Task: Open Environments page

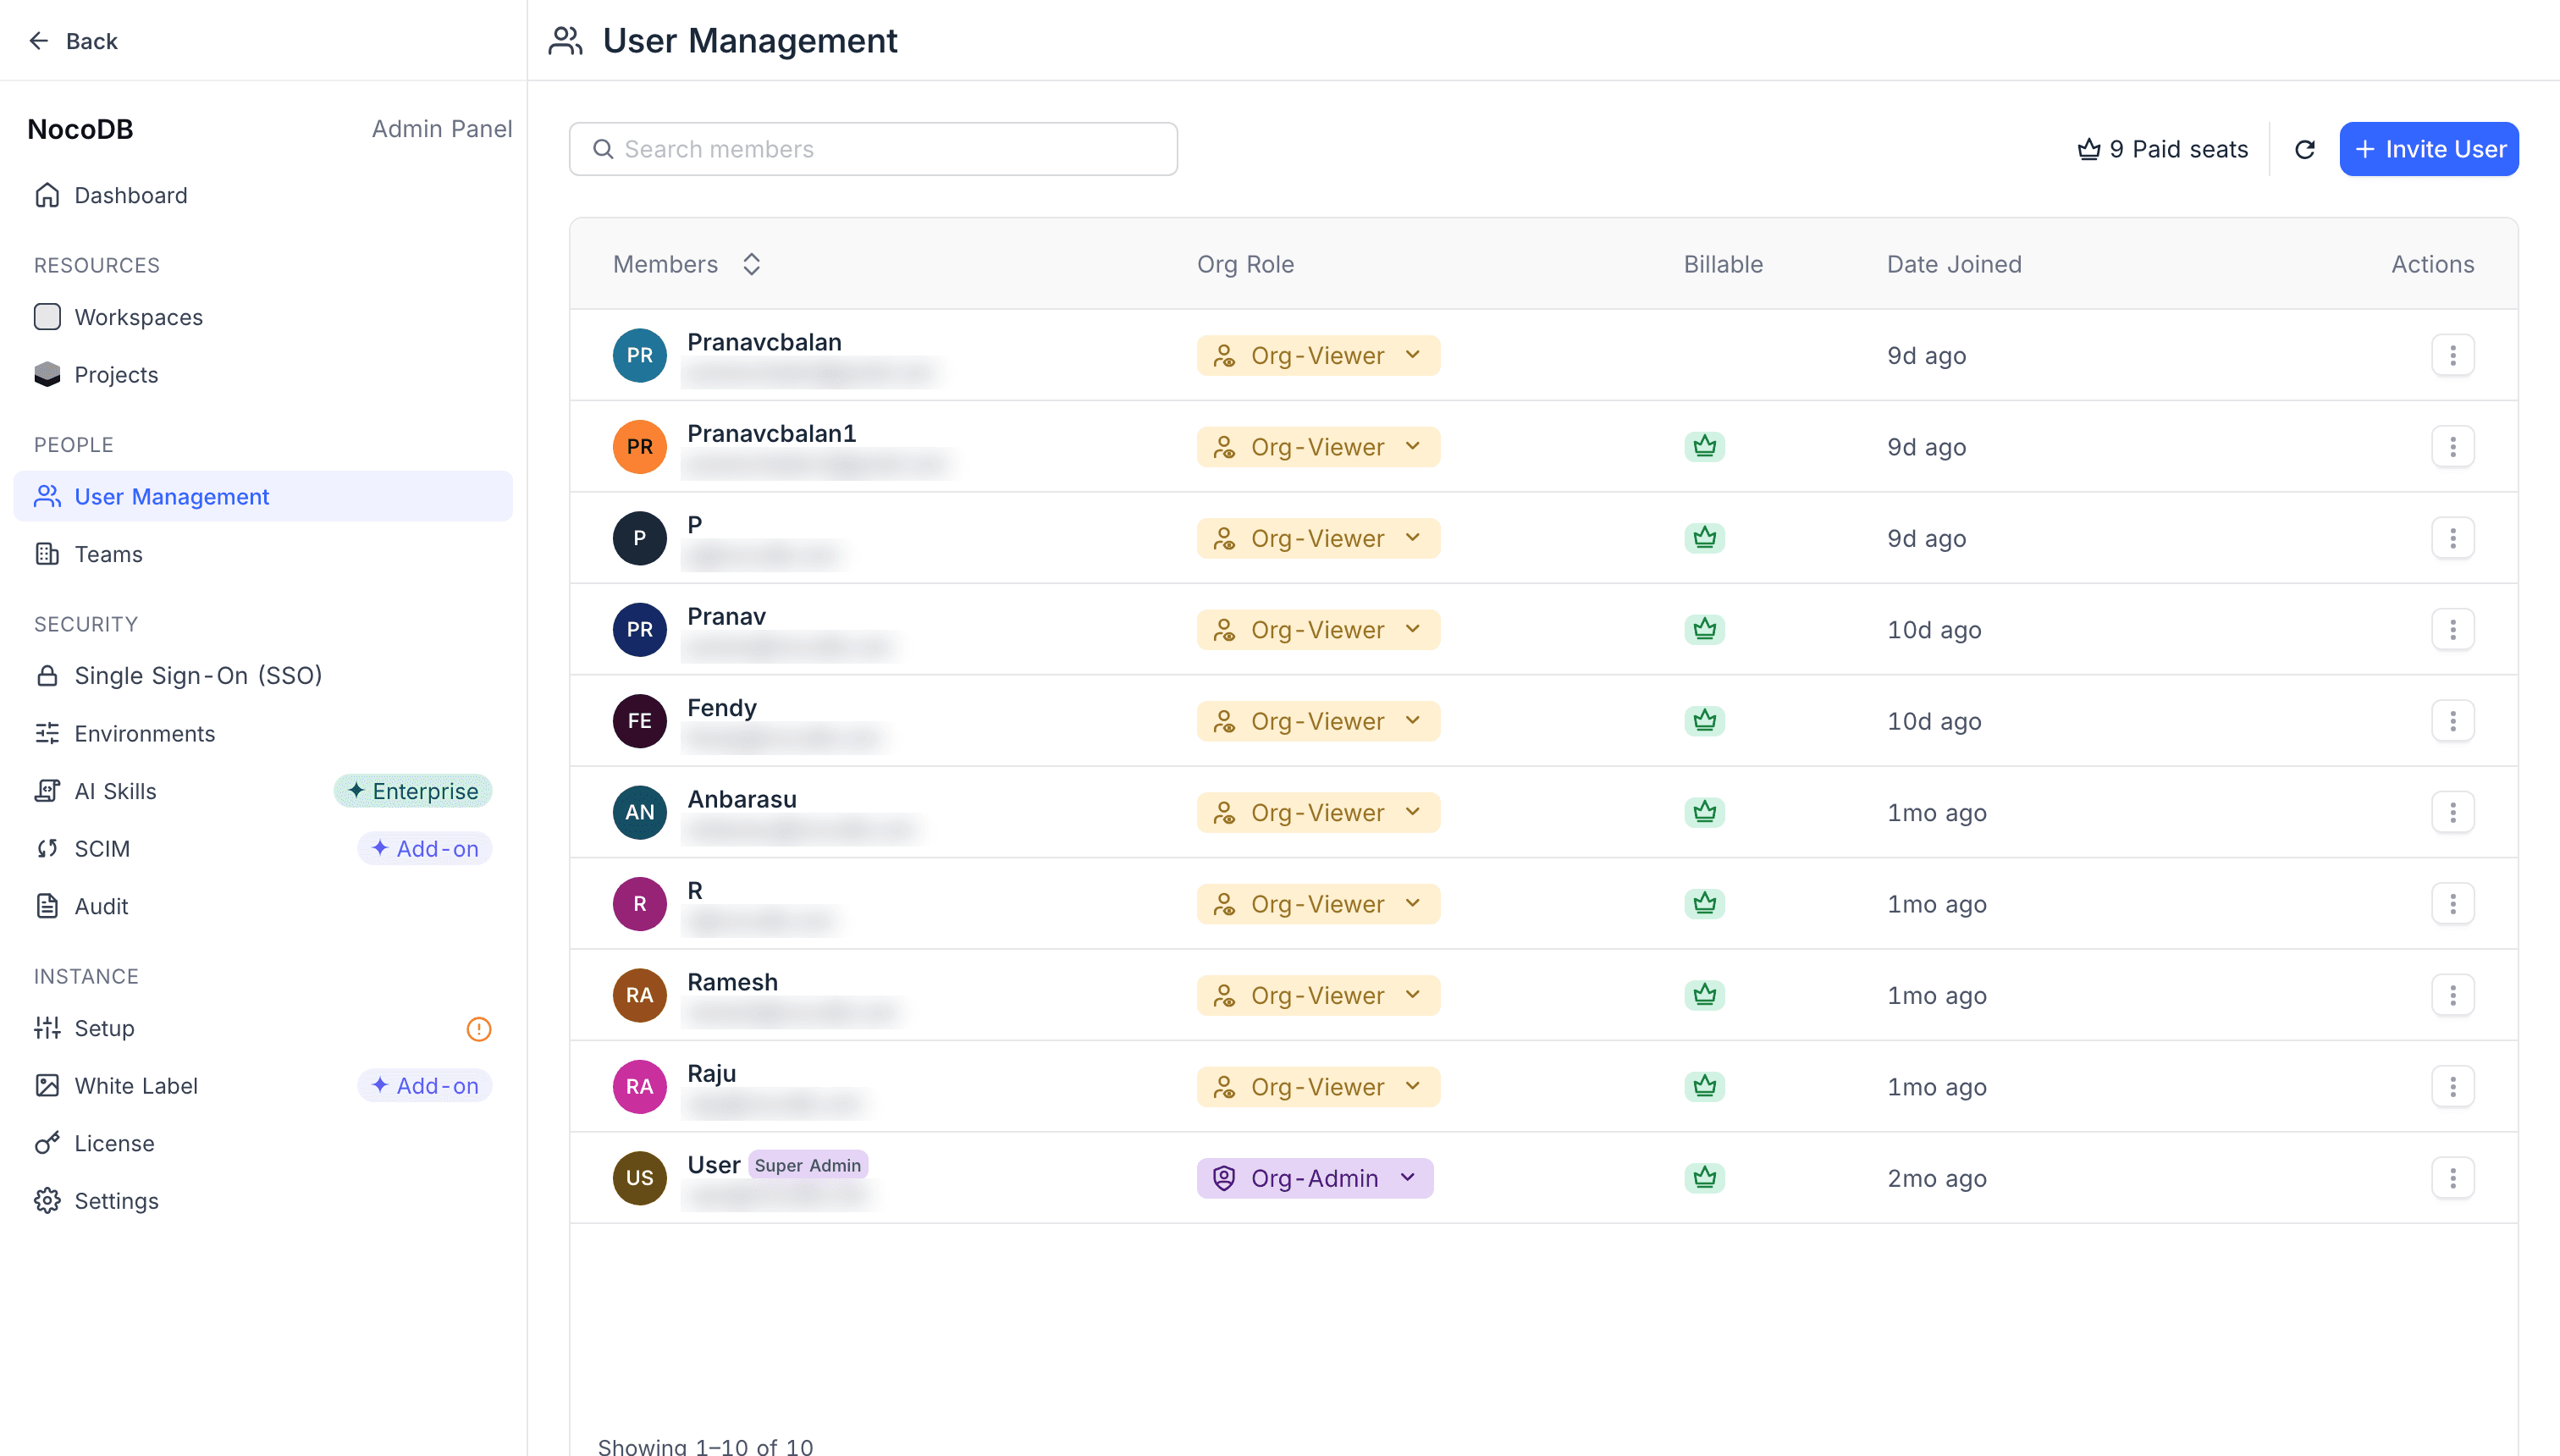Action: click(263, 734)
